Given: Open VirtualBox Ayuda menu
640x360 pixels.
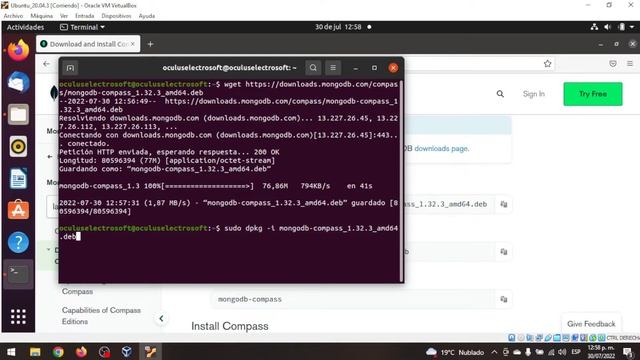Looking at the screenshot, I should 147,16.
